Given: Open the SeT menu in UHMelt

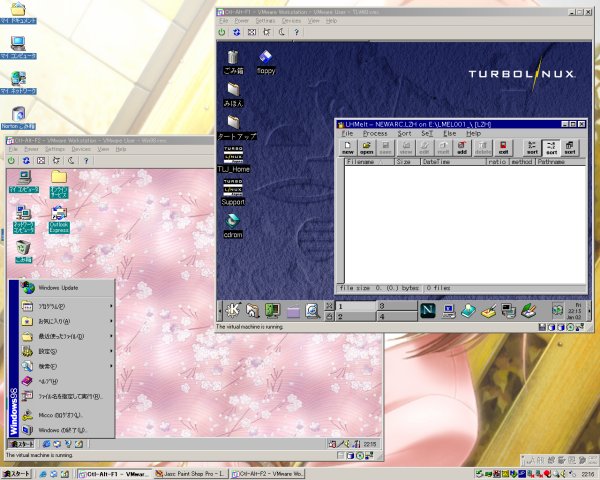Looking at the screenshot, I should [x=427, y=133].
